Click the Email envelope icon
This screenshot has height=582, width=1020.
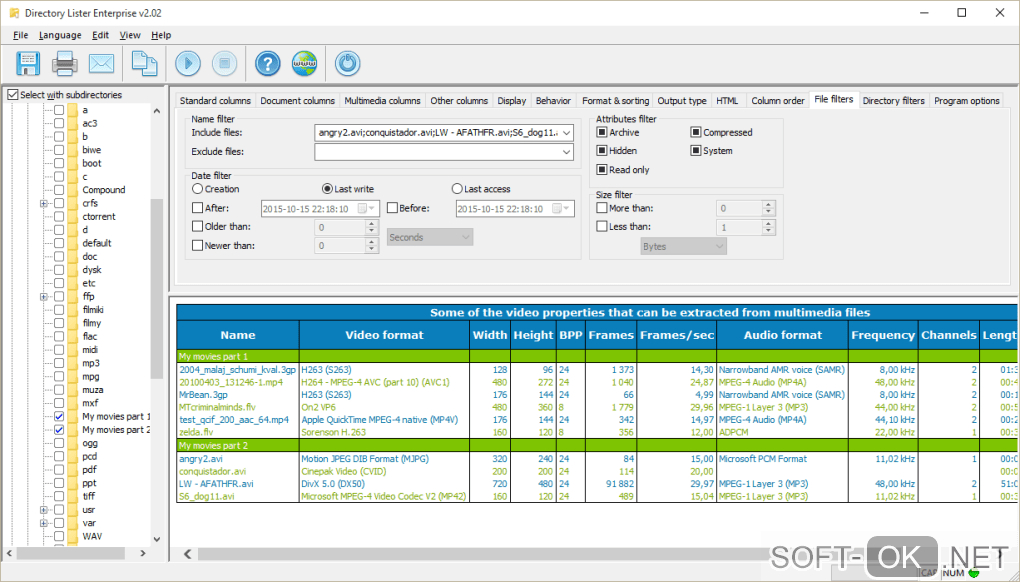100,63
